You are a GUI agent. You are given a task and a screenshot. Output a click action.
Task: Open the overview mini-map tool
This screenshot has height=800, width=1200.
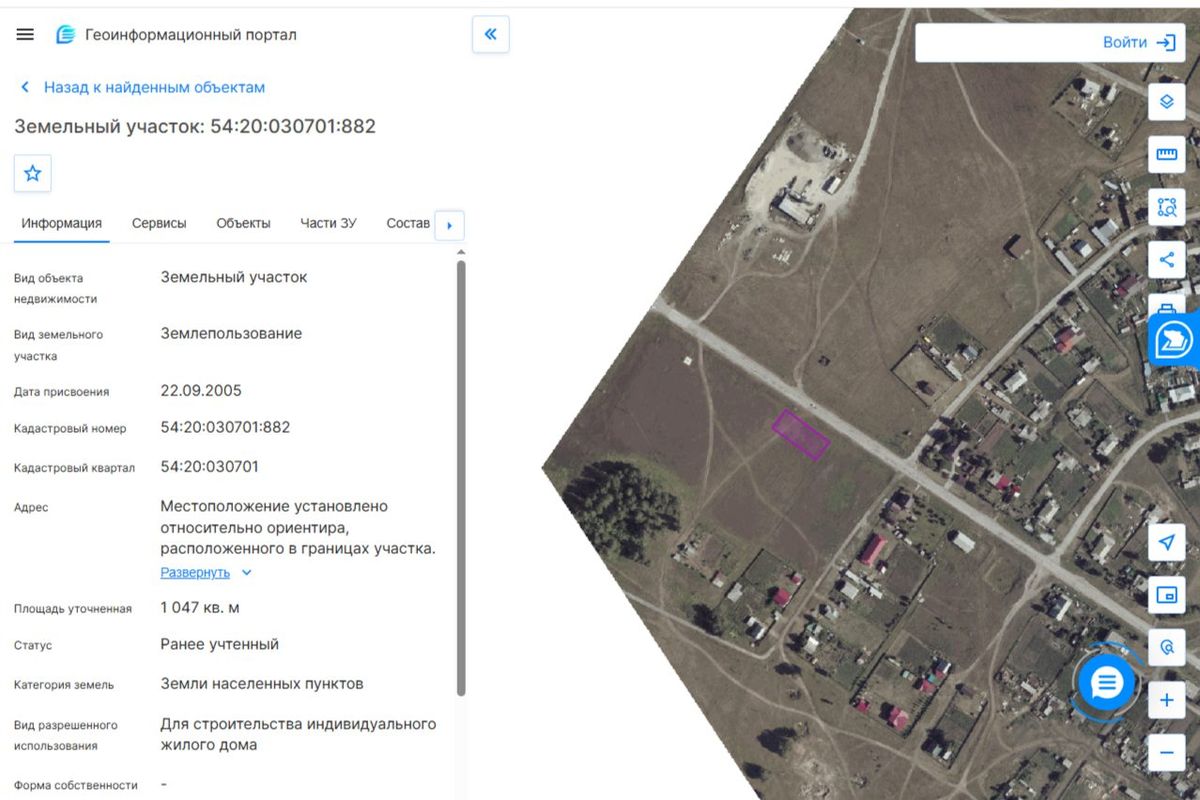tap(1166, 595)
